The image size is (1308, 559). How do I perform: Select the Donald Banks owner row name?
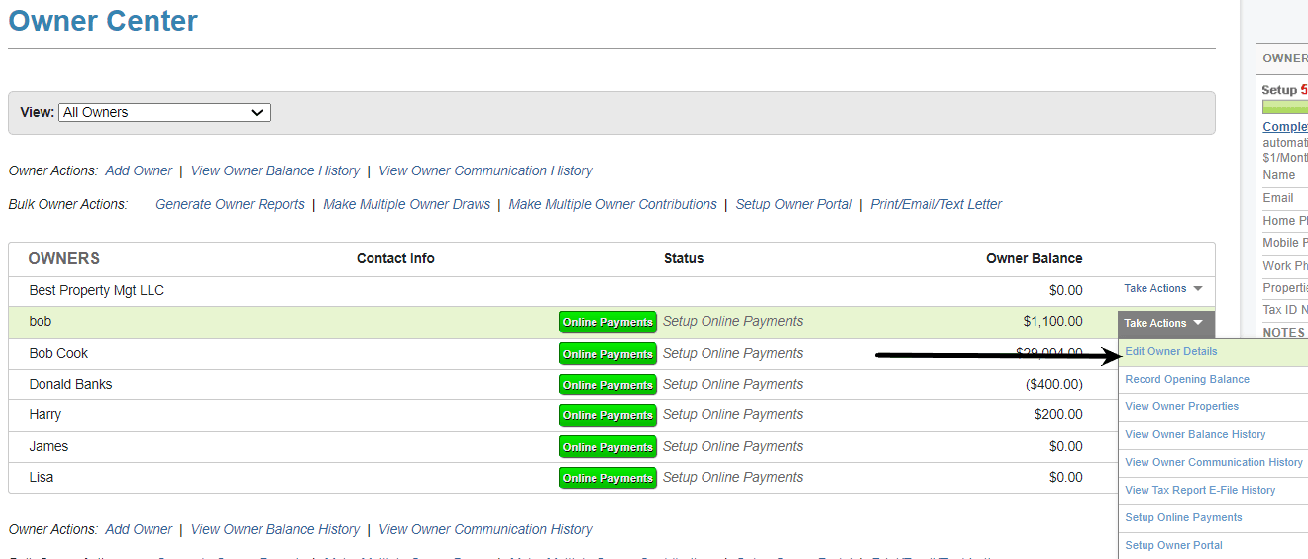(71, 384)
